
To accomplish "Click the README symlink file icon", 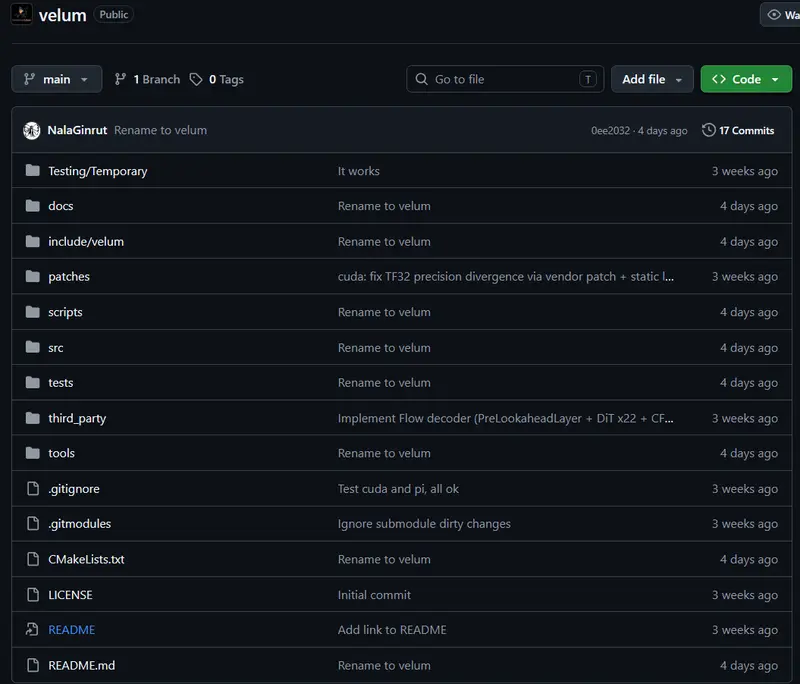I will 32,629.
